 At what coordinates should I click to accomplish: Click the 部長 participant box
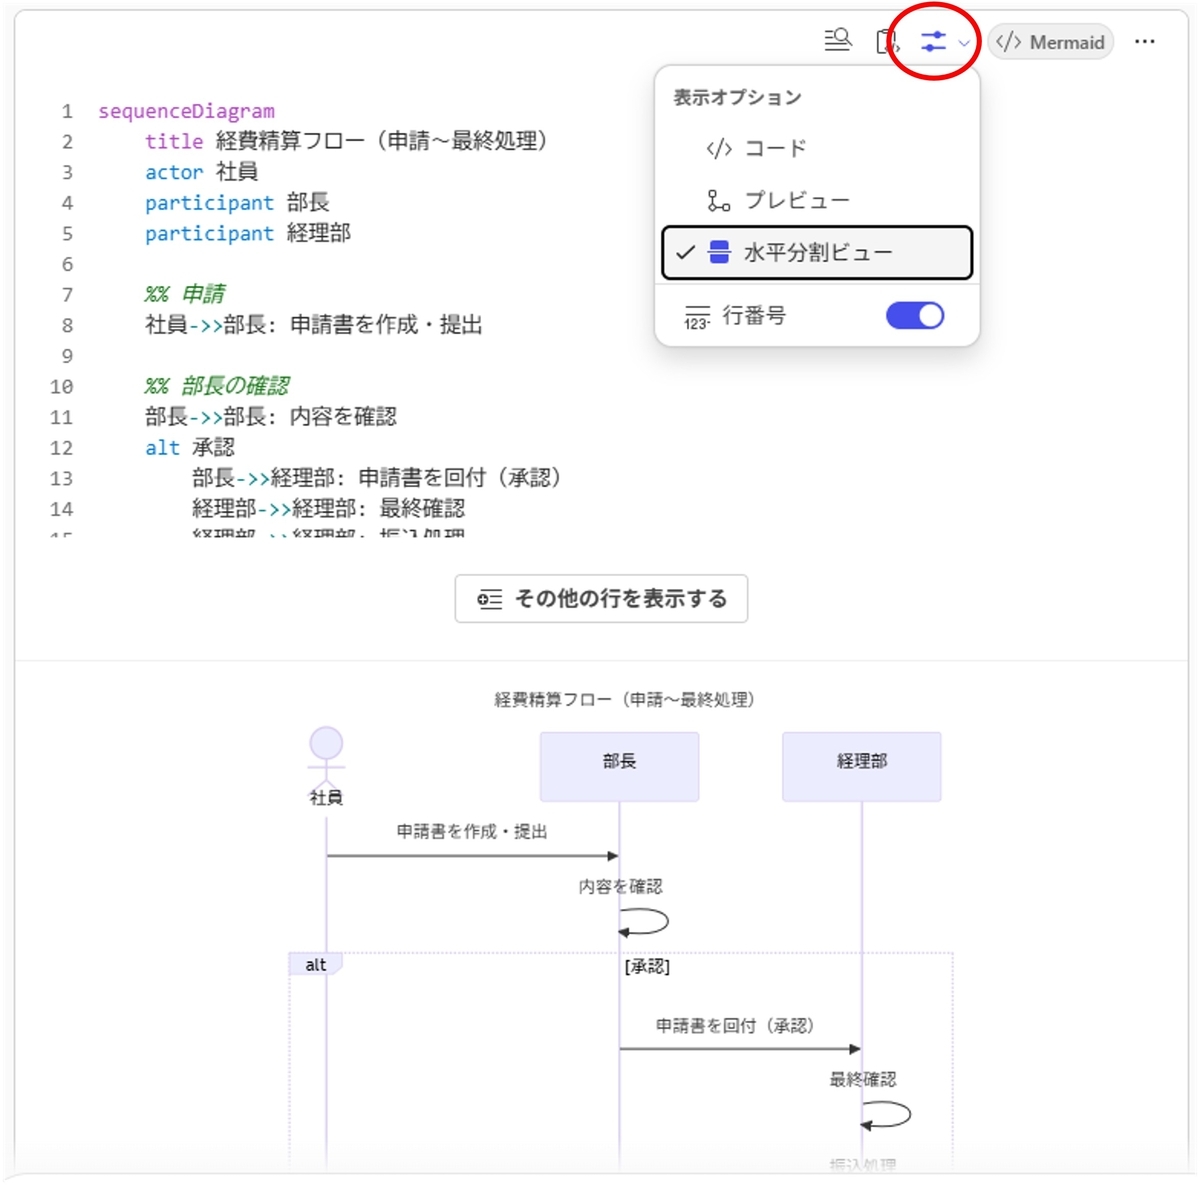[619, 766]
